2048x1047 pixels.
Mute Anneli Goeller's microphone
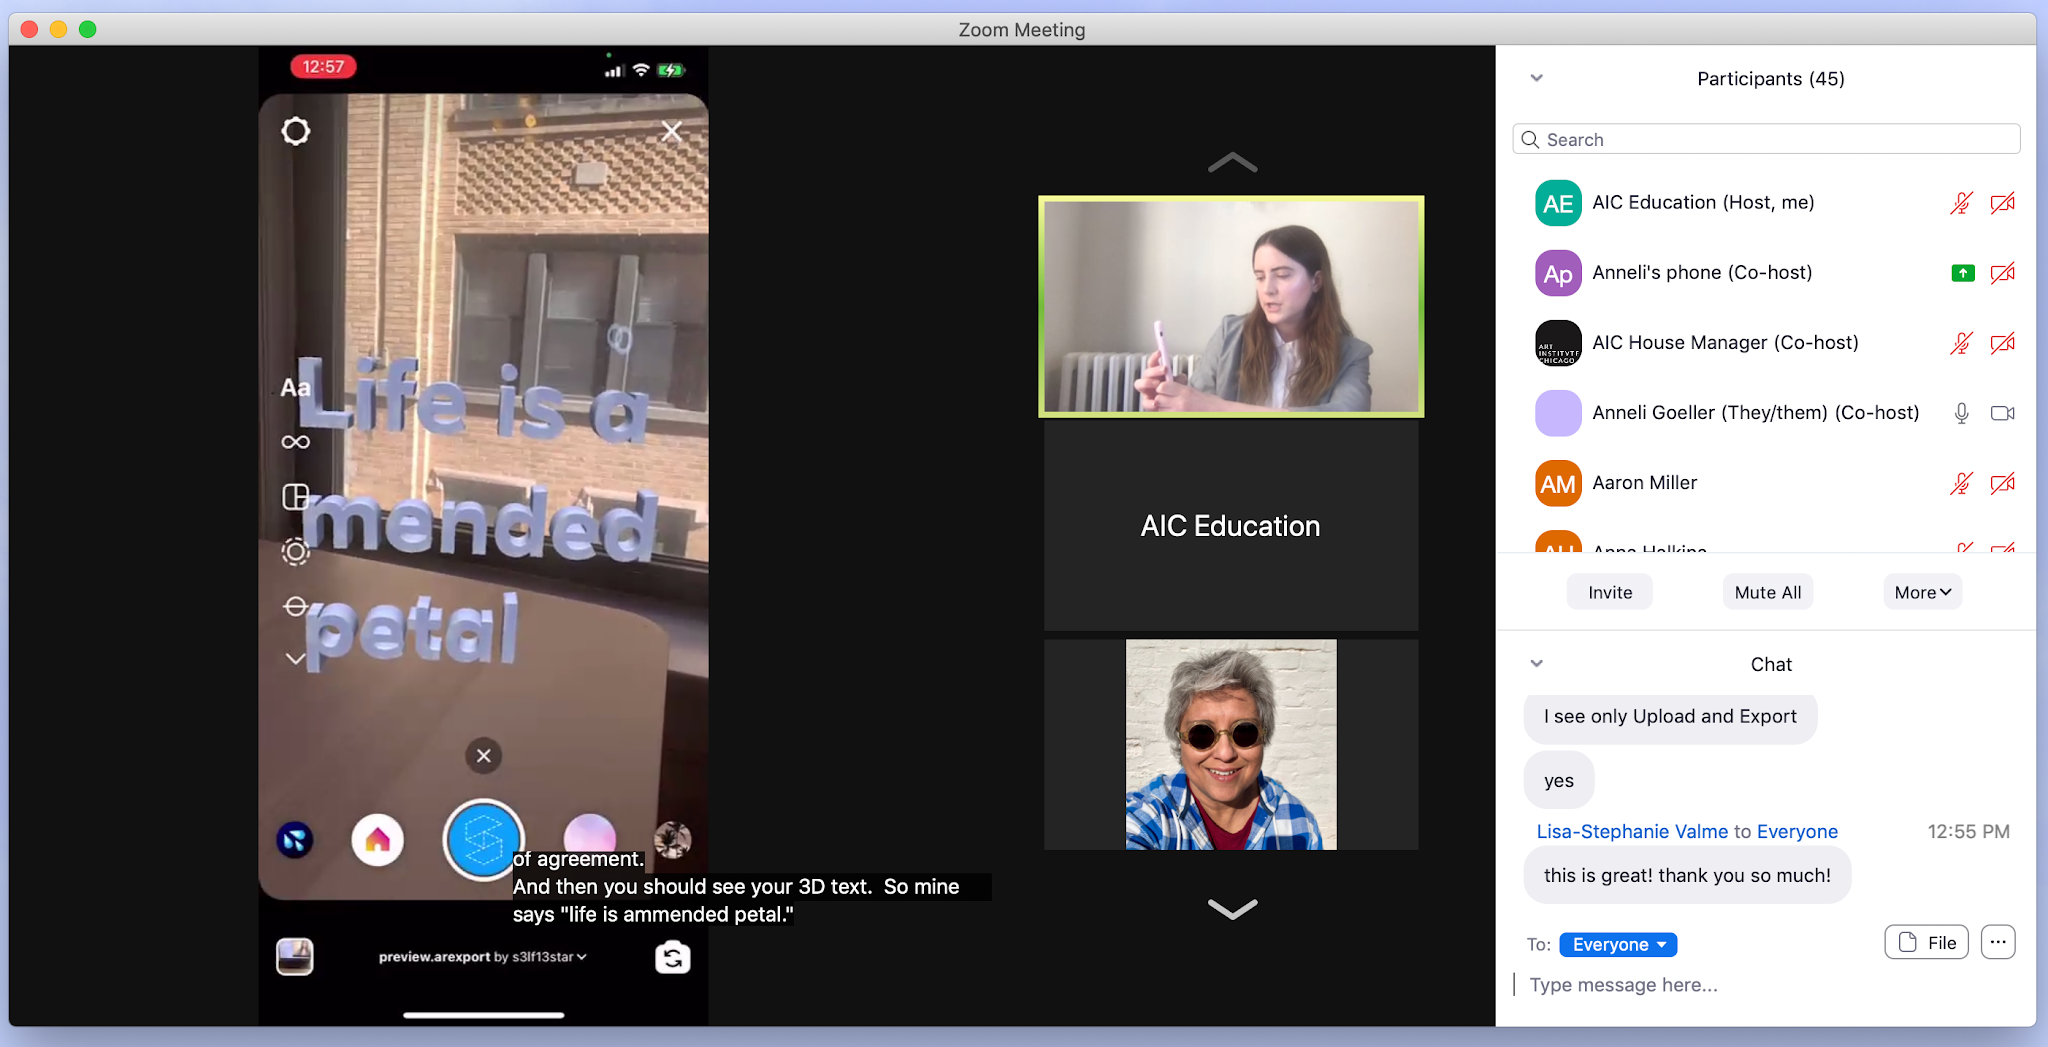coord(1961,413)
